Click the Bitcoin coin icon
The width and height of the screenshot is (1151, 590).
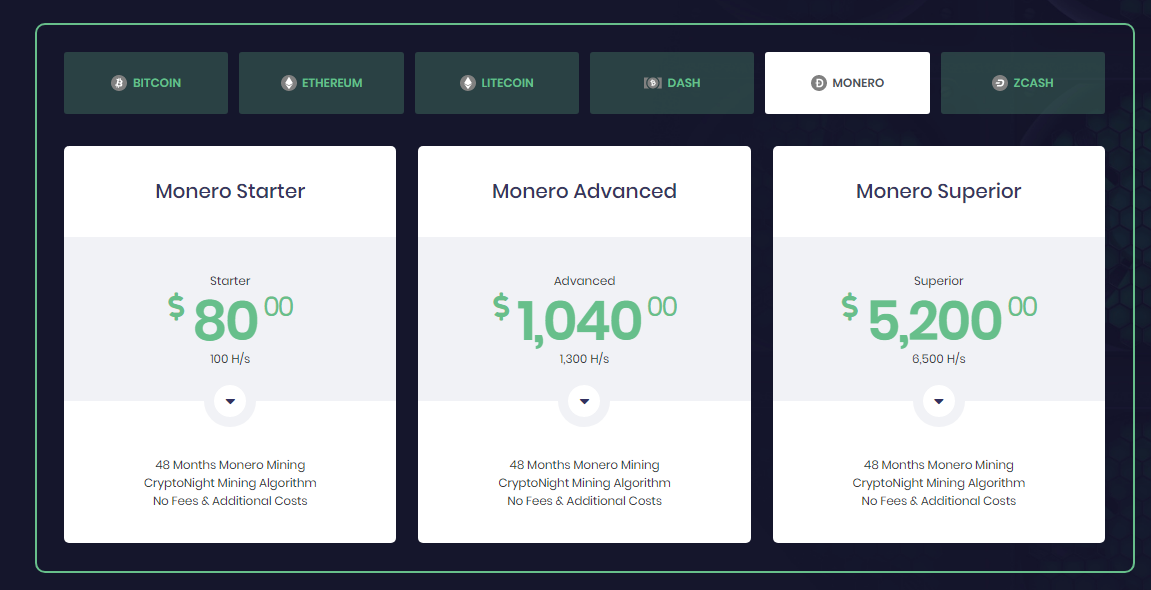click(119, 83)
